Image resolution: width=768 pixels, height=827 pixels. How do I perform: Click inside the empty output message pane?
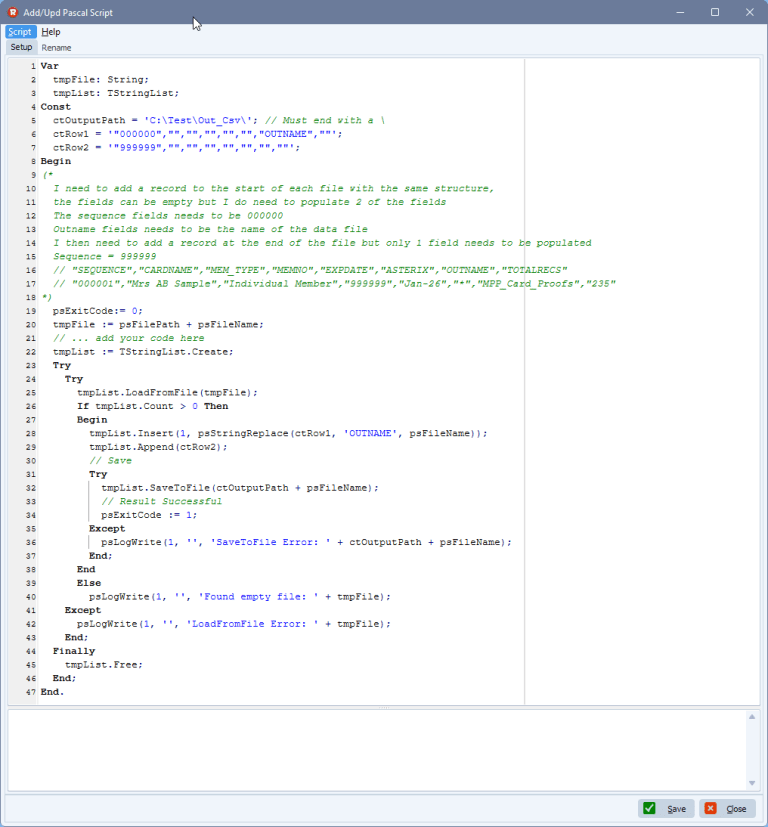click(377, 750)
